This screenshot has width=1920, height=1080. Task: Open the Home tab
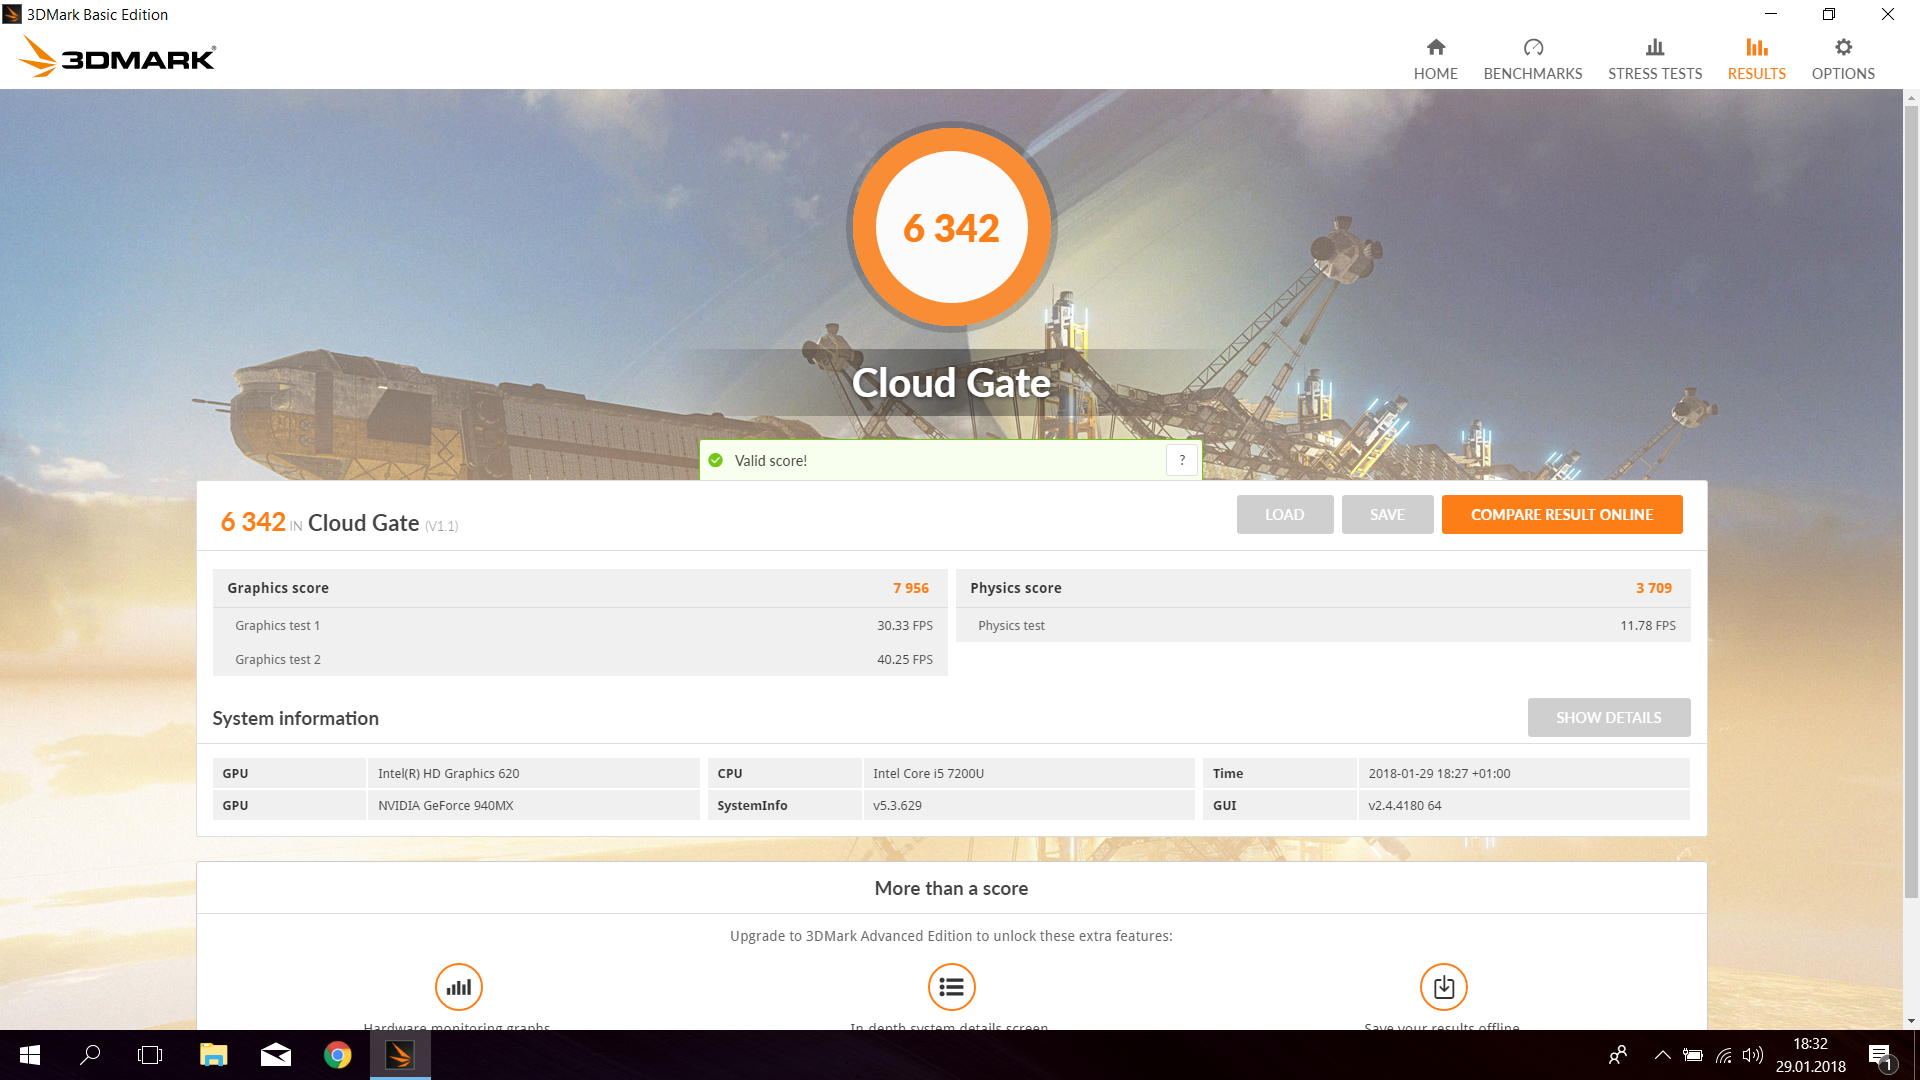point(1435,59)
